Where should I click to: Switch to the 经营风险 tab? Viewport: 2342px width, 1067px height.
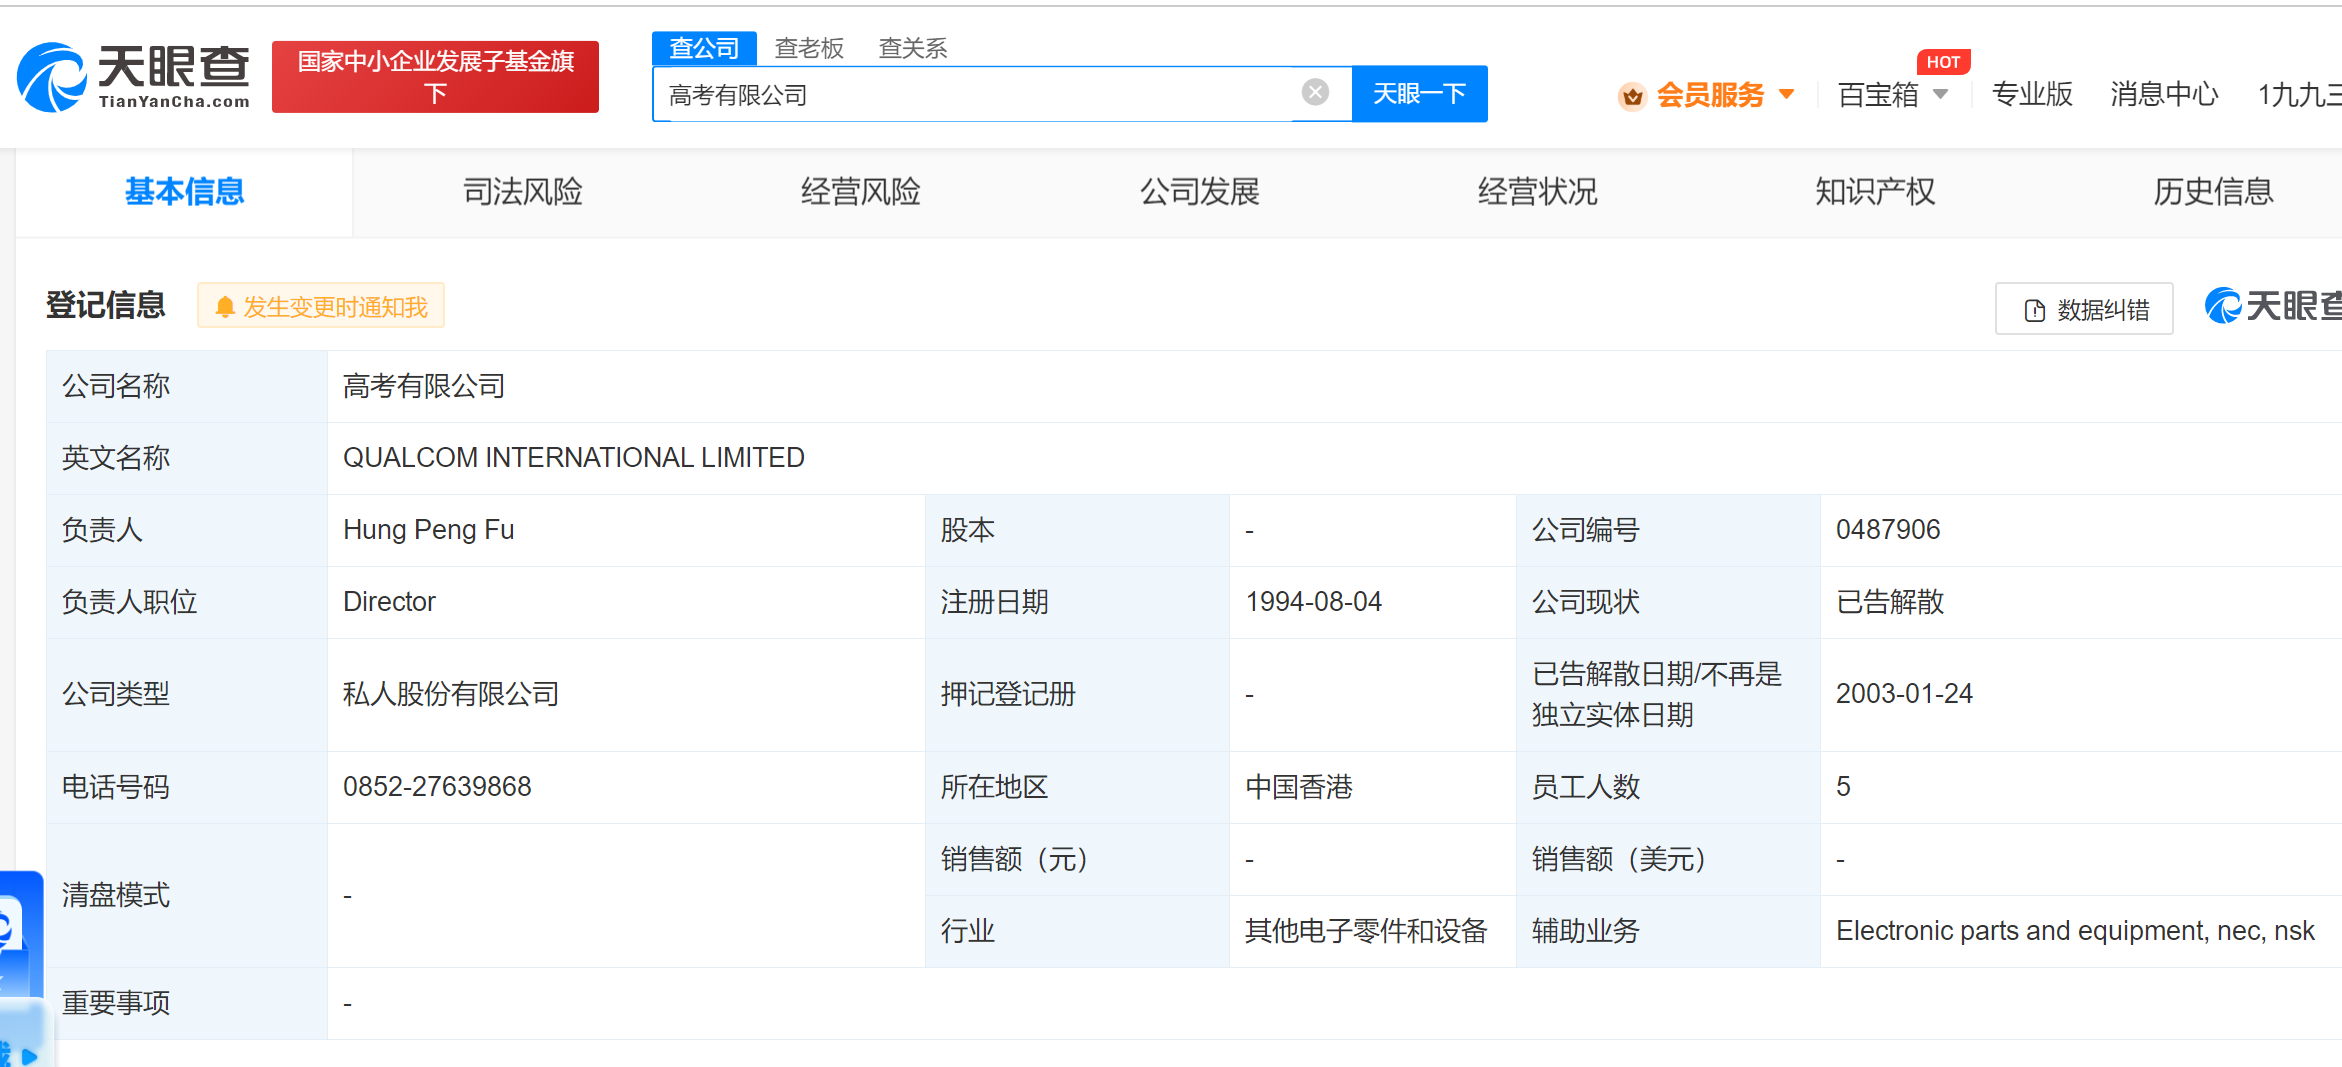point(860,192)
